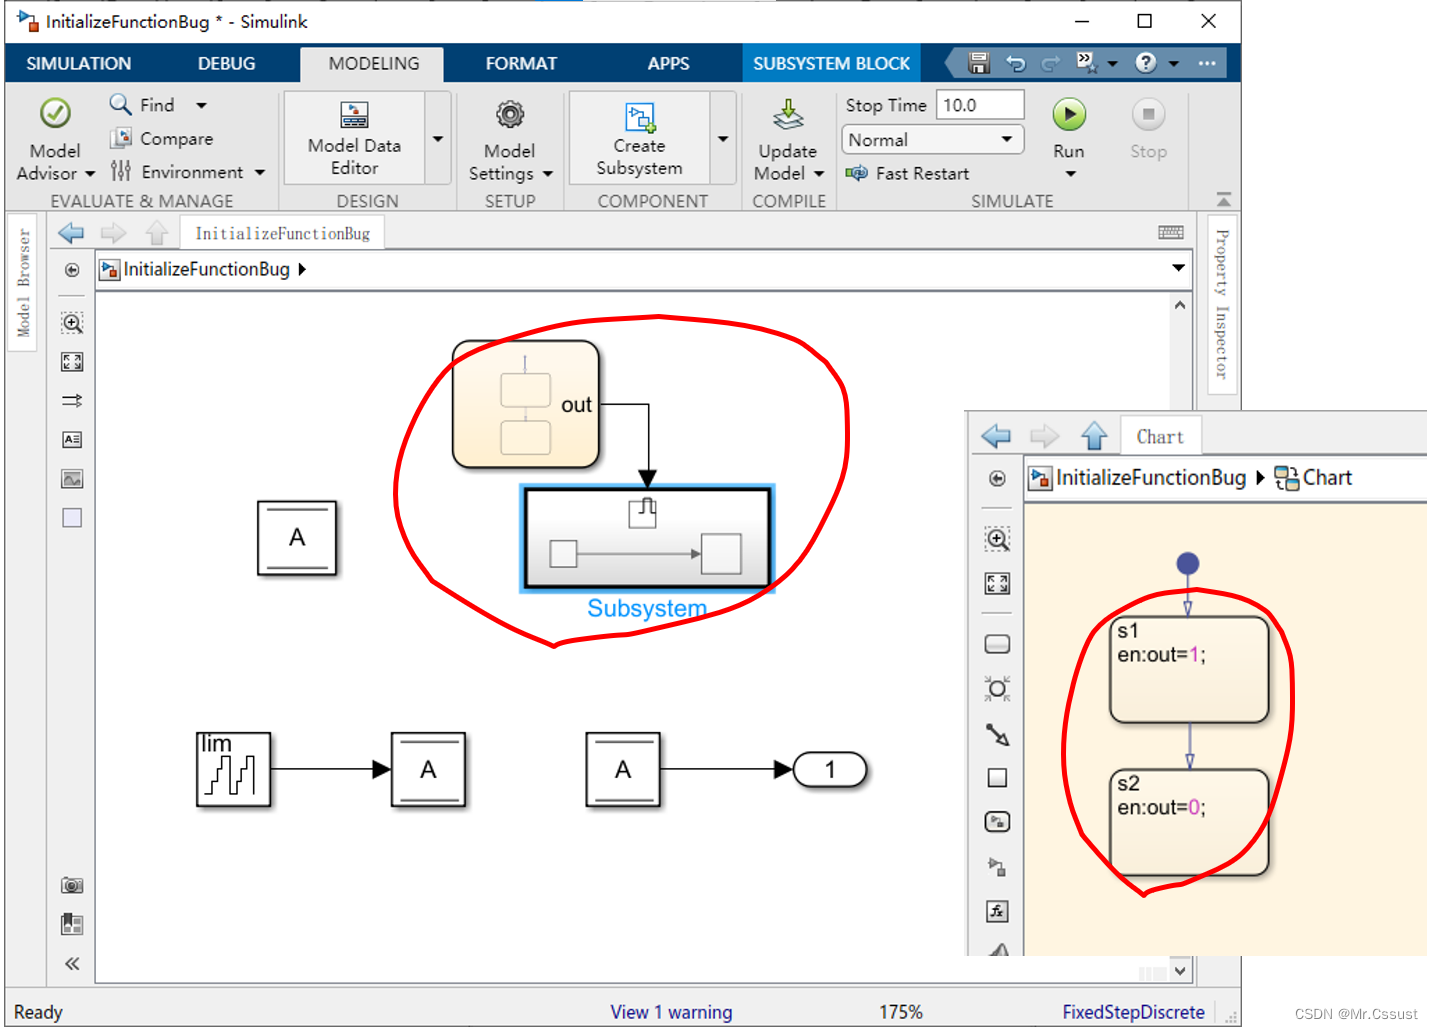Screen dimensions: 1433x1029
Task: Select the Subsystem block
Action: (x=647, y=538)
